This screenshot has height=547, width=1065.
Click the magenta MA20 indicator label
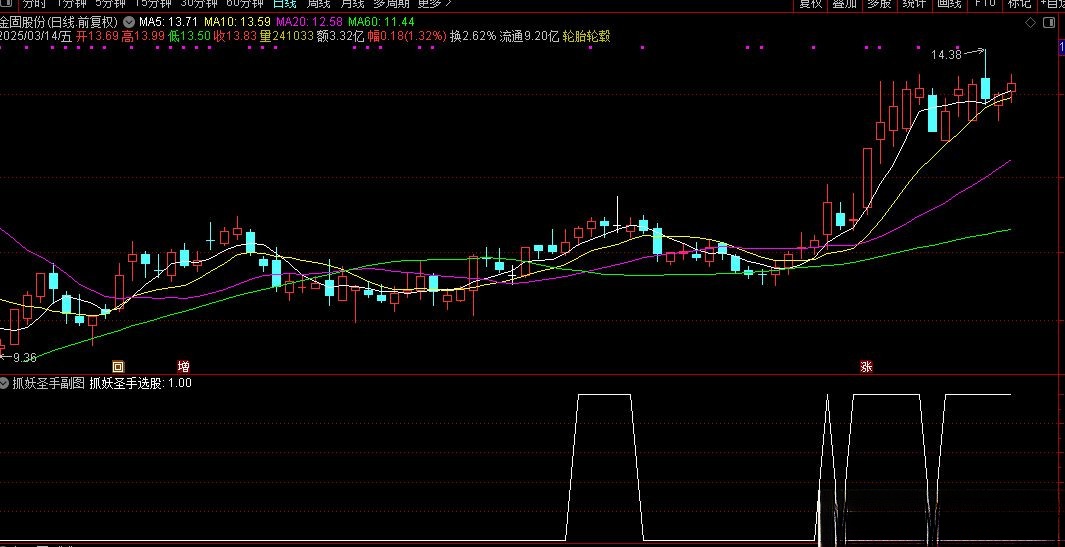(307, 21)
